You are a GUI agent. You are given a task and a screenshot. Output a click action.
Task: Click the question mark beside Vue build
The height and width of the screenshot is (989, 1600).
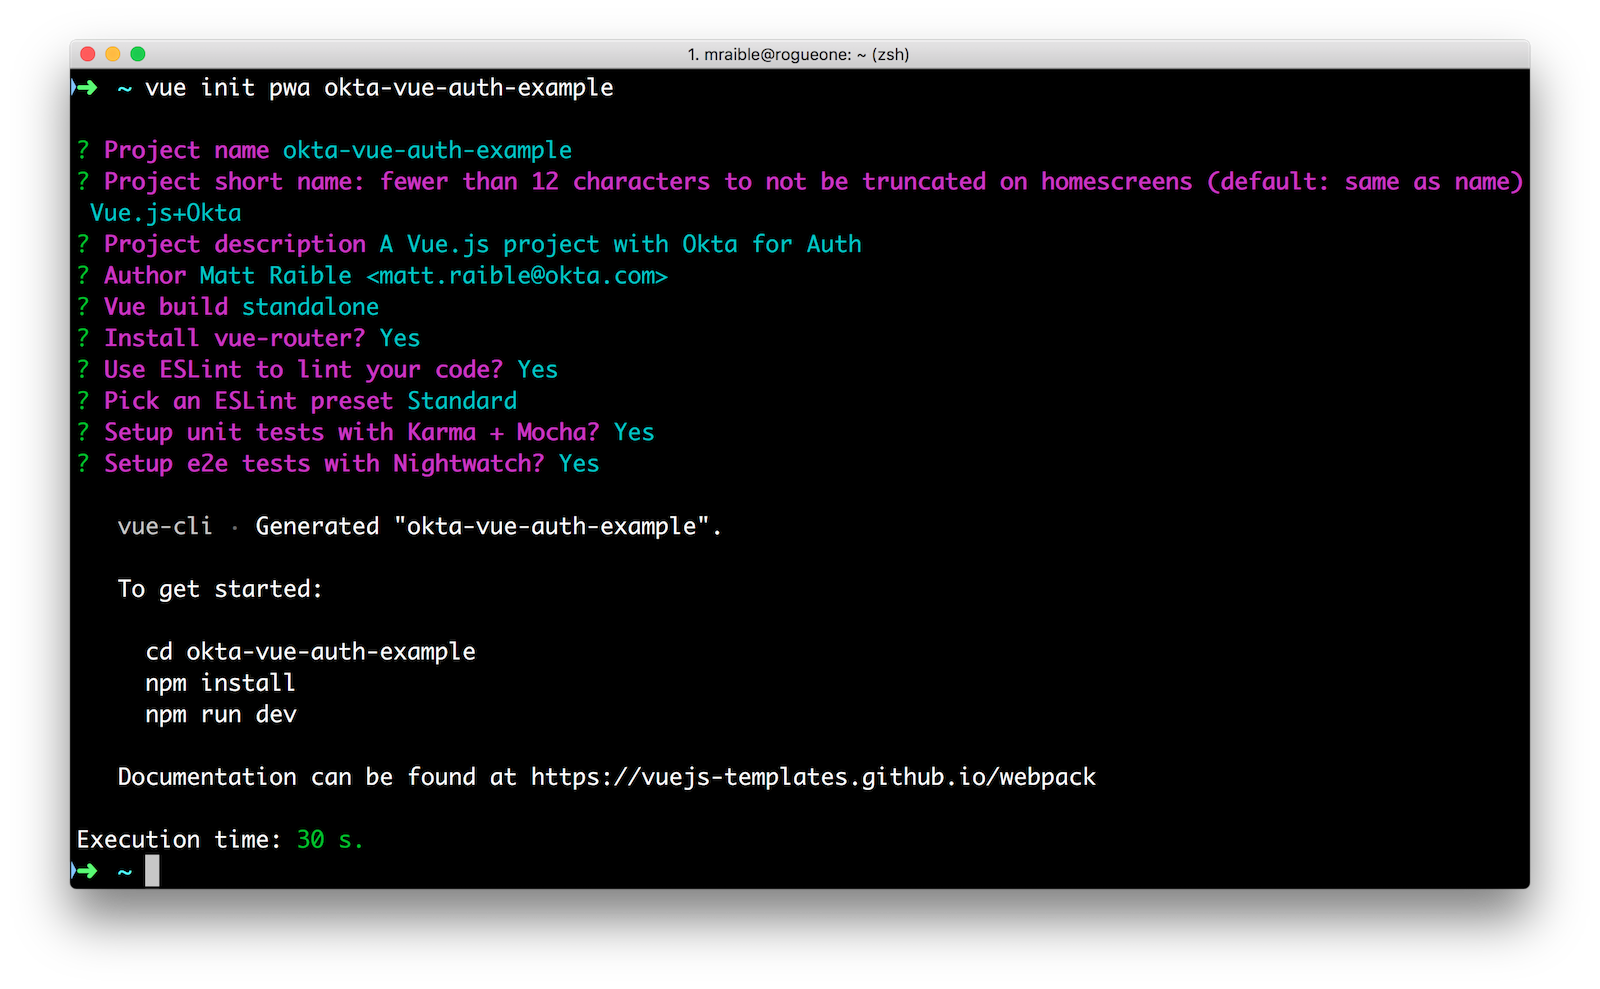tap(83, 307)
